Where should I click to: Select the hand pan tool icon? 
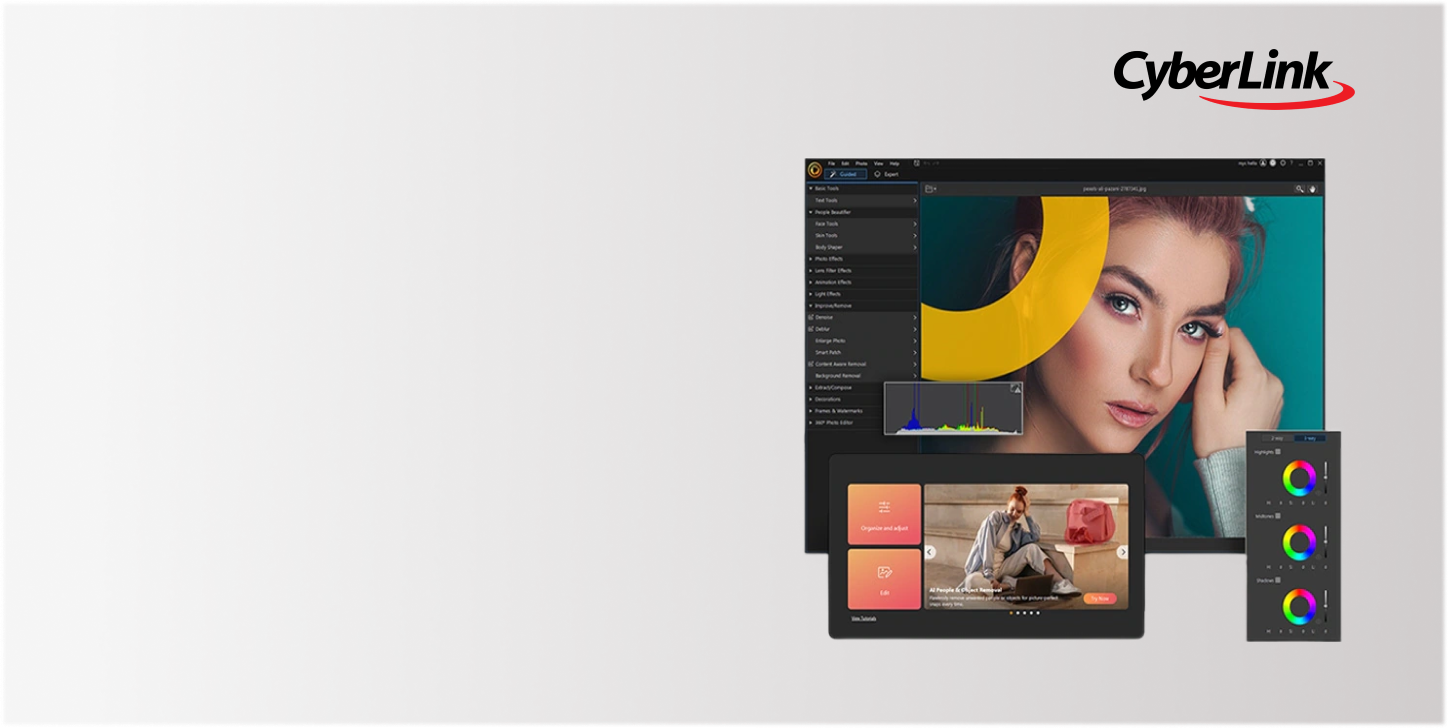tap(1313, 188)
